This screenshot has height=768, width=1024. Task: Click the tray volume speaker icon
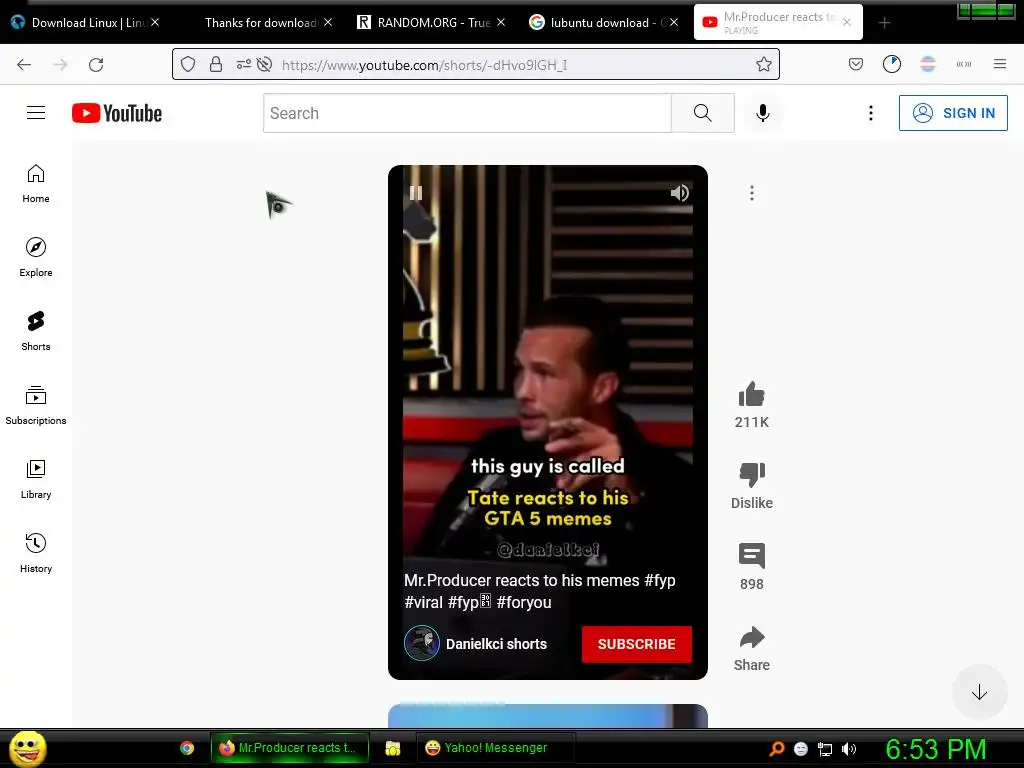(849, 748)
